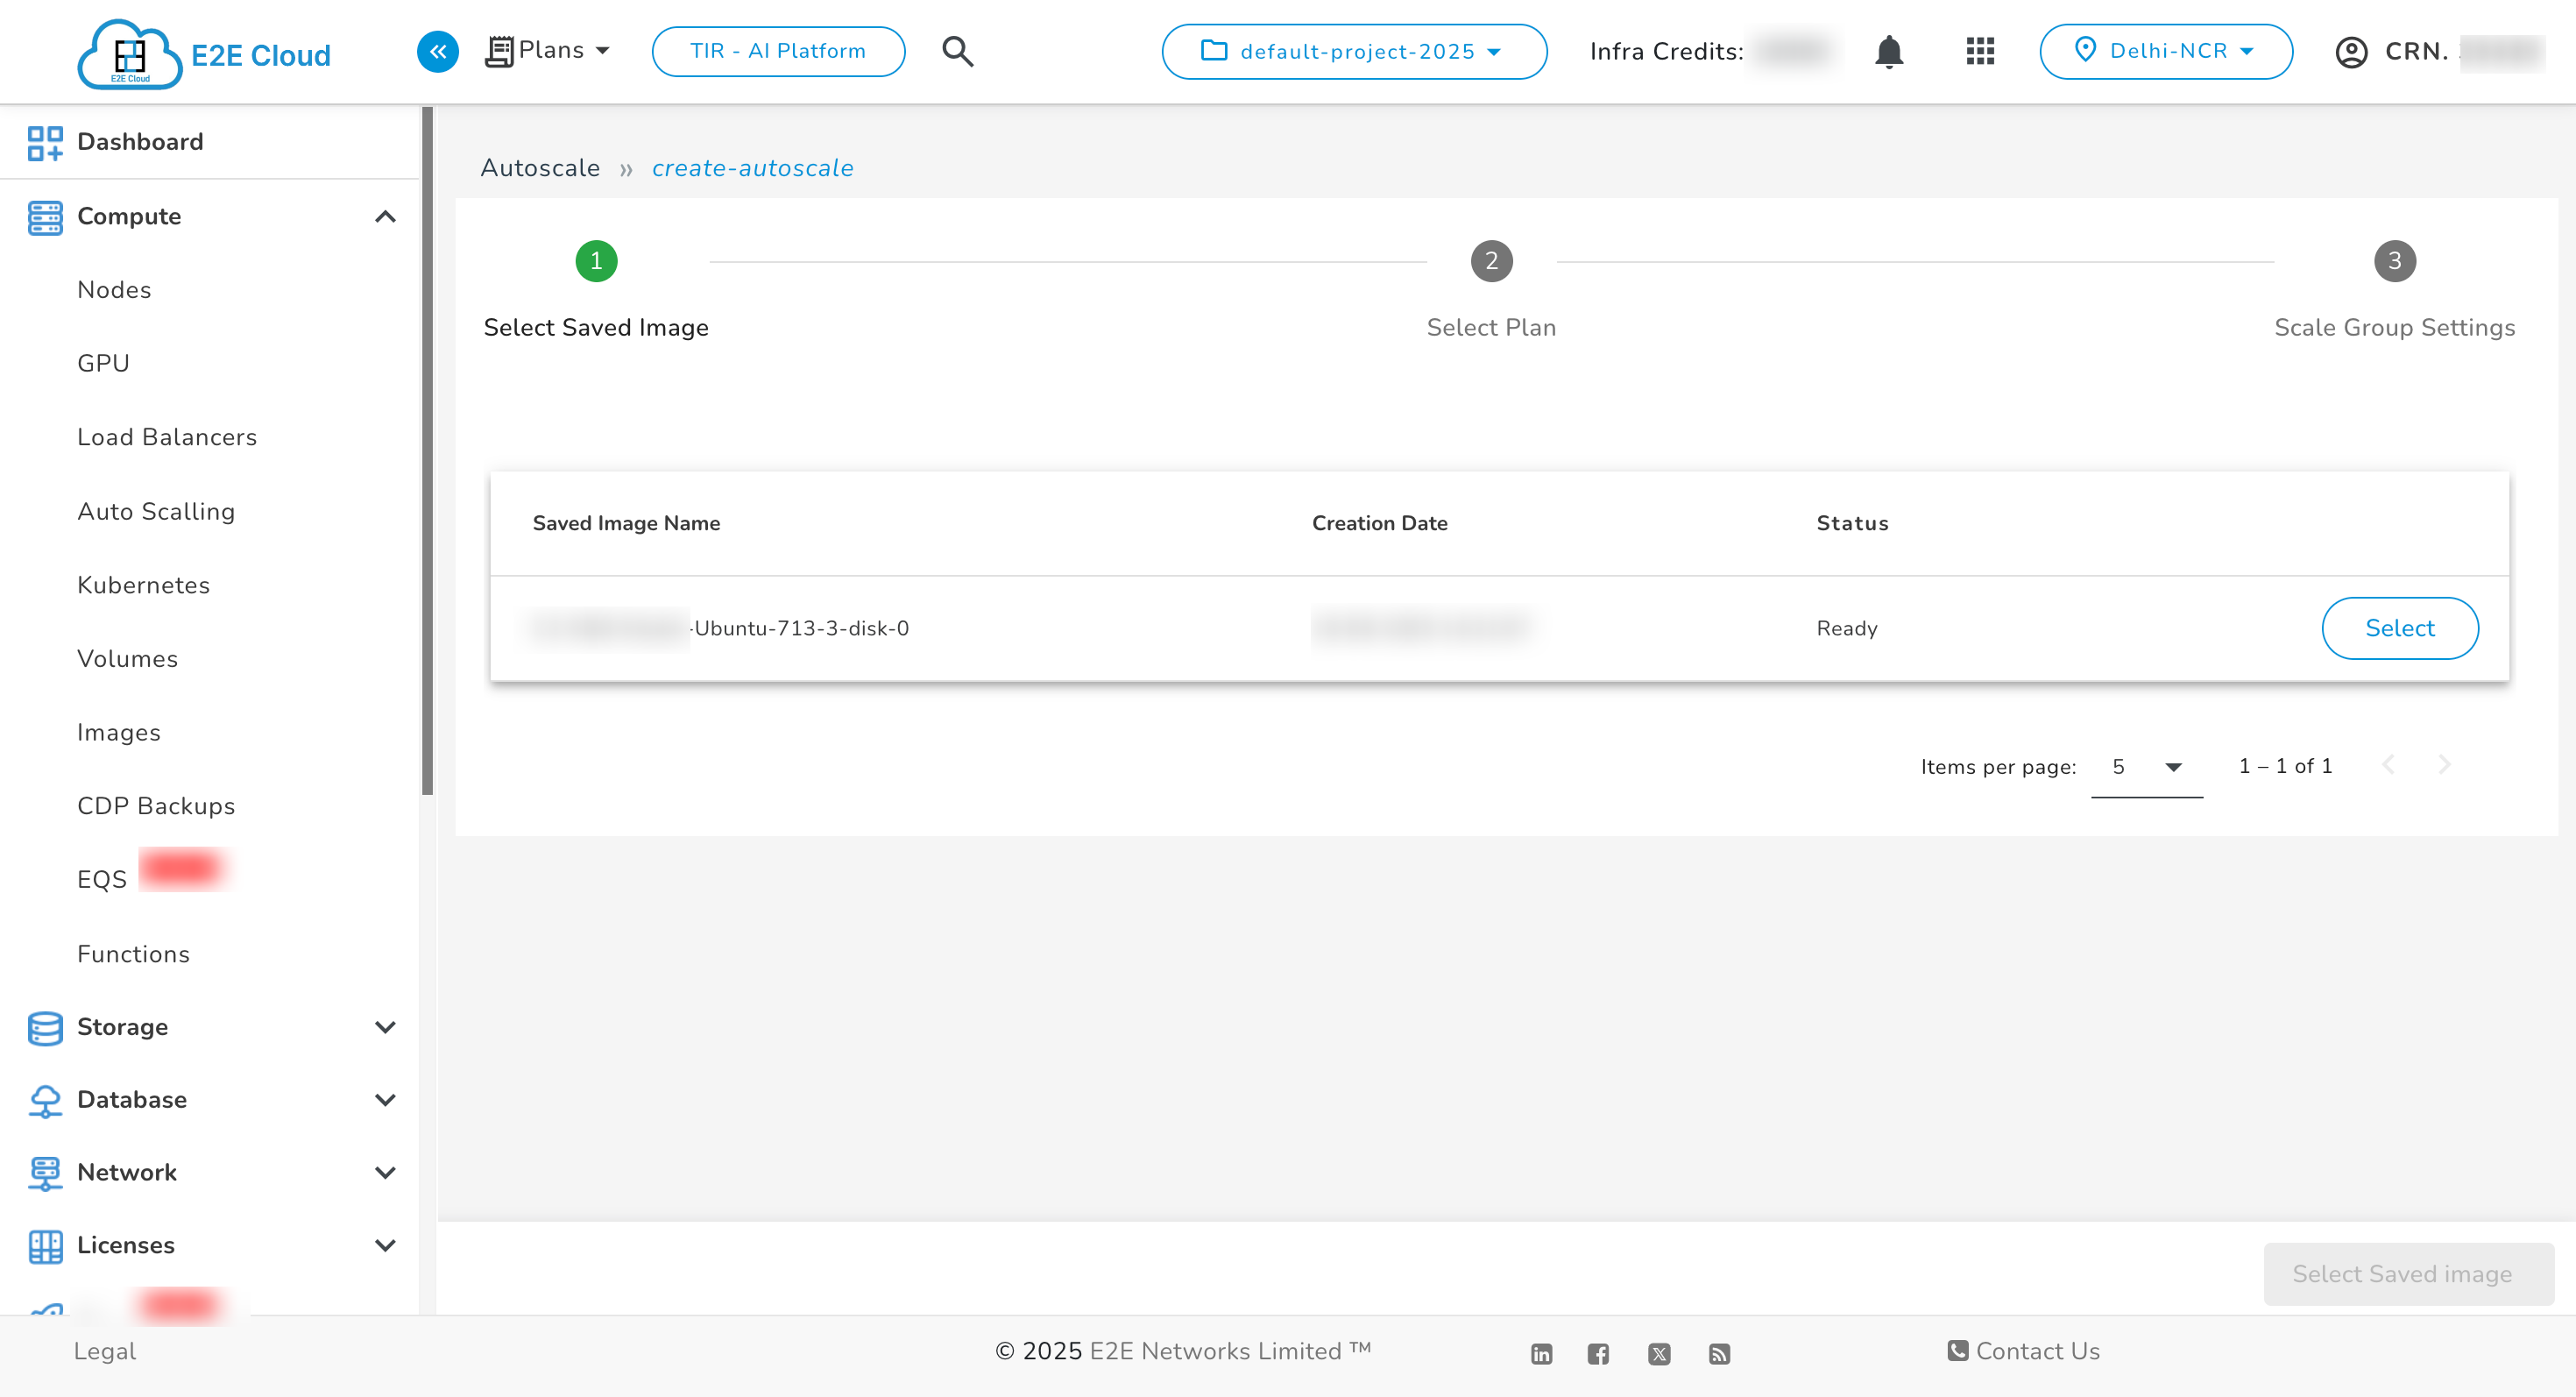The image size is (2576, 1397).
Task: Collapse the sidebar with double-arrow icon
Action: click(x=437, y=51)
